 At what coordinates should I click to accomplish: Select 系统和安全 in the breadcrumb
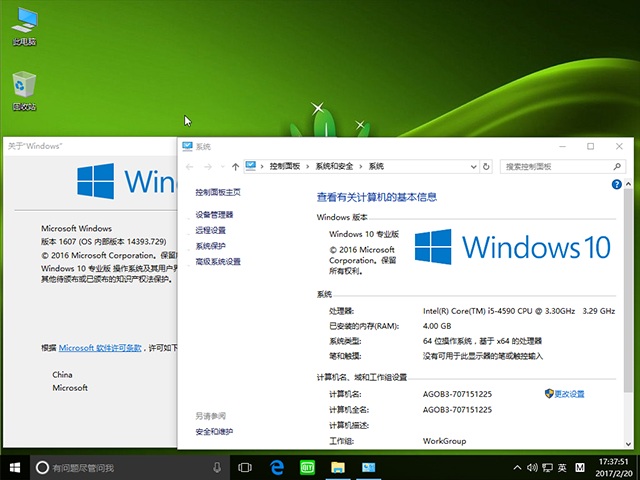coord(334,166)
